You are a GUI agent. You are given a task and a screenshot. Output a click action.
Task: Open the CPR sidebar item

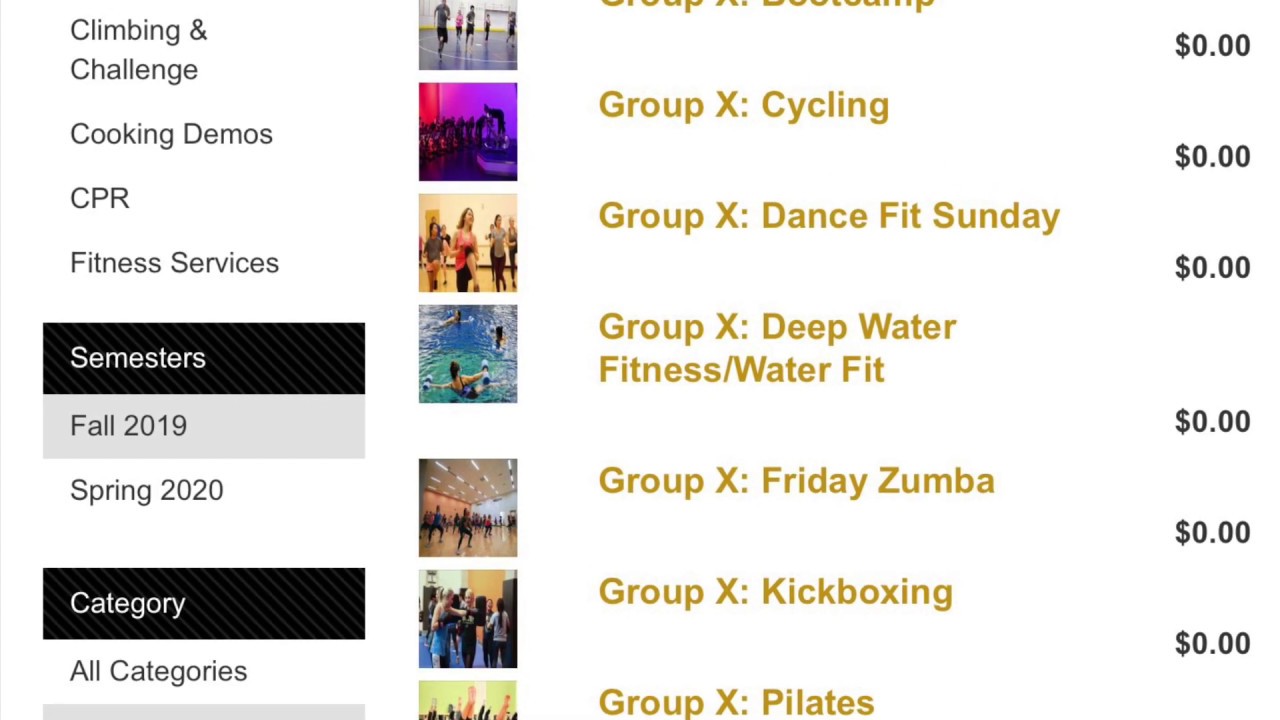click(x=100, y=199)
